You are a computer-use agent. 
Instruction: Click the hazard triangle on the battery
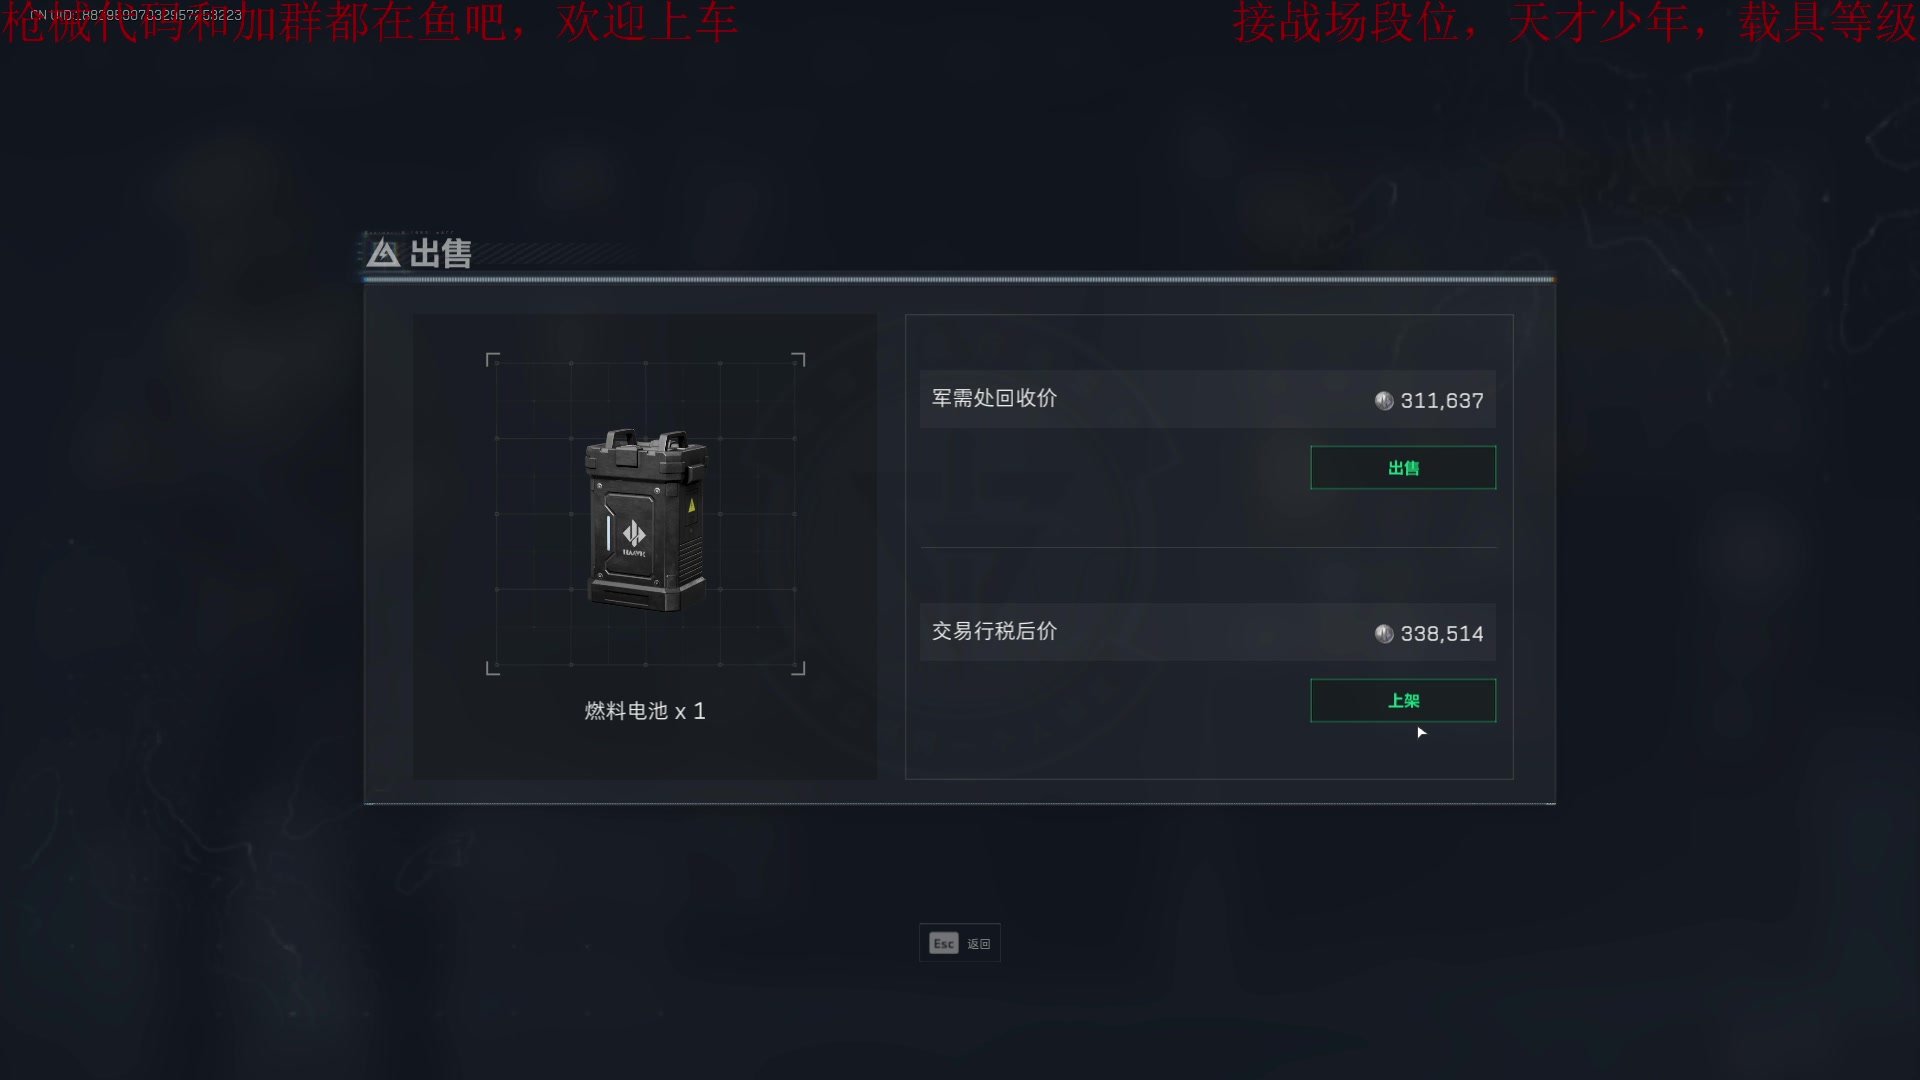[691, 506]
